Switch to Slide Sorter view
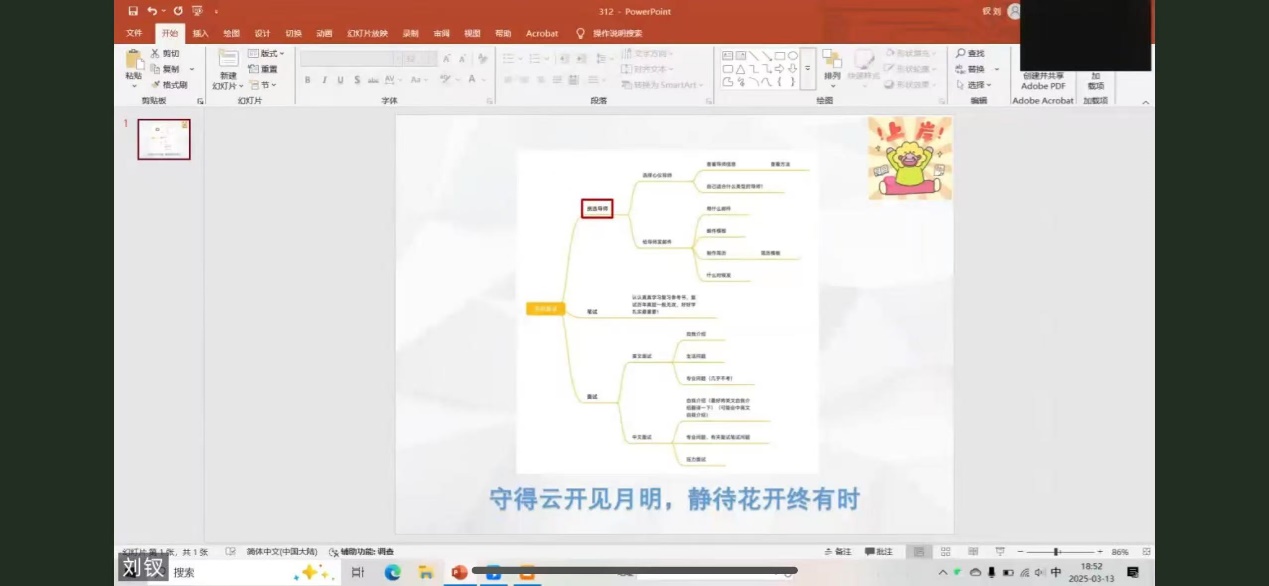The height and width of the screenshot is (586, 1269). click(945, 552)
